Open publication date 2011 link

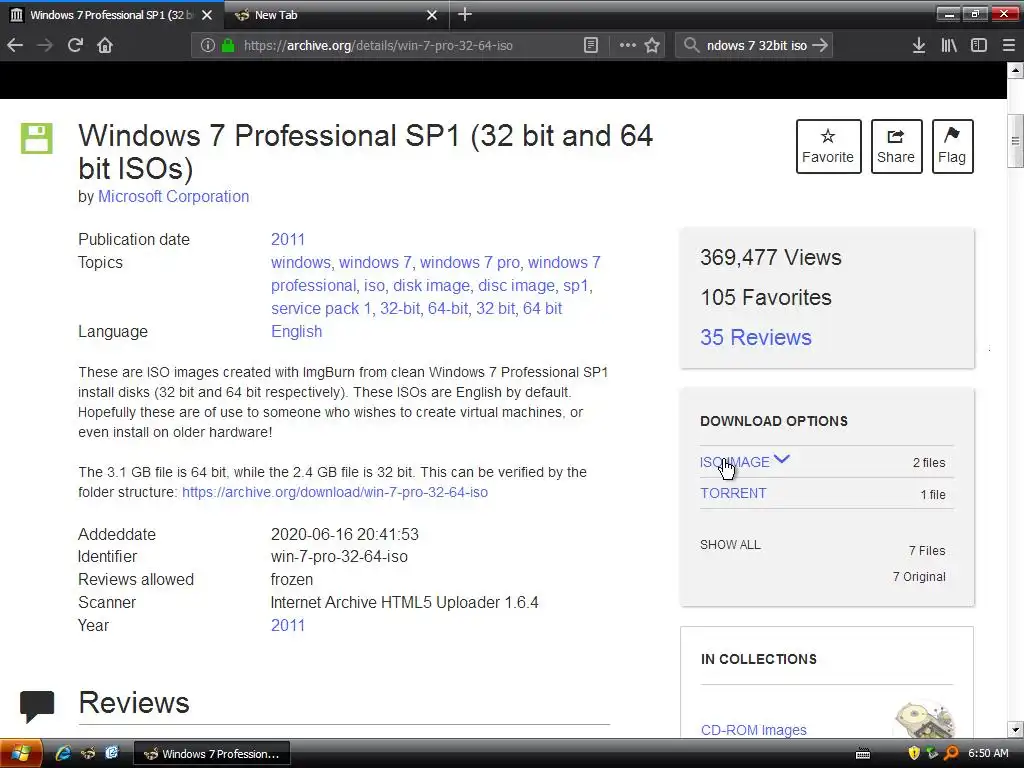click(288, 239)
